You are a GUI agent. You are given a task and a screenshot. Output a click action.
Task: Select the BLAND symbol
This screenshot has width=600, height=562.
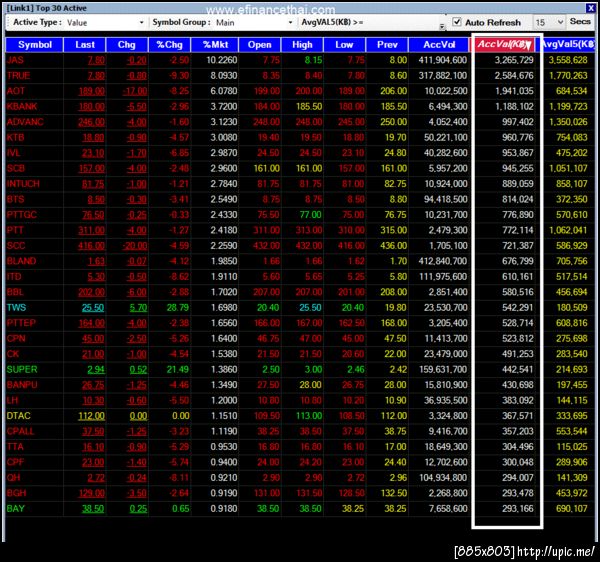tap(21, 261)
